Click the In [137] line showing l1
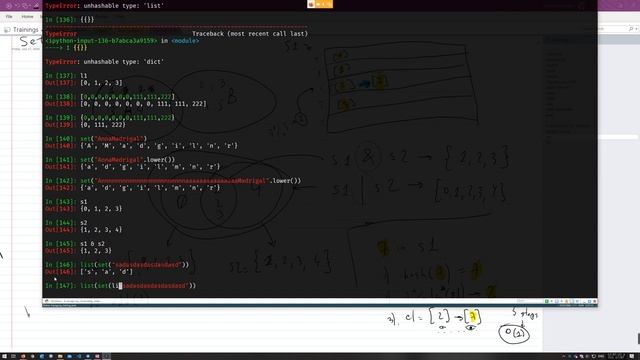This screenshot has height=360, width=640. click(66, 76)
